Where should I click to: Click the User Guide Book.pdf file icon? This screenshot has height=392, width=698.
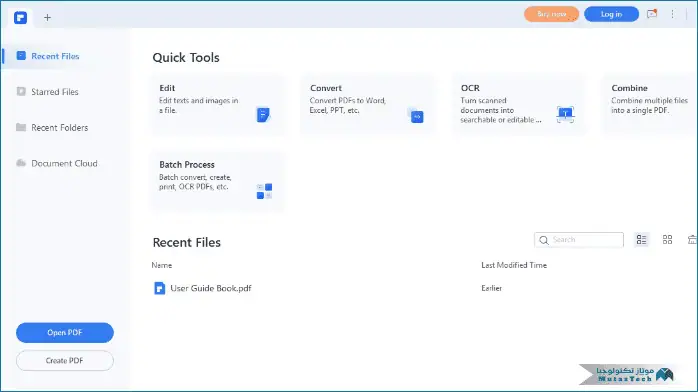click(x=159, y=288)
